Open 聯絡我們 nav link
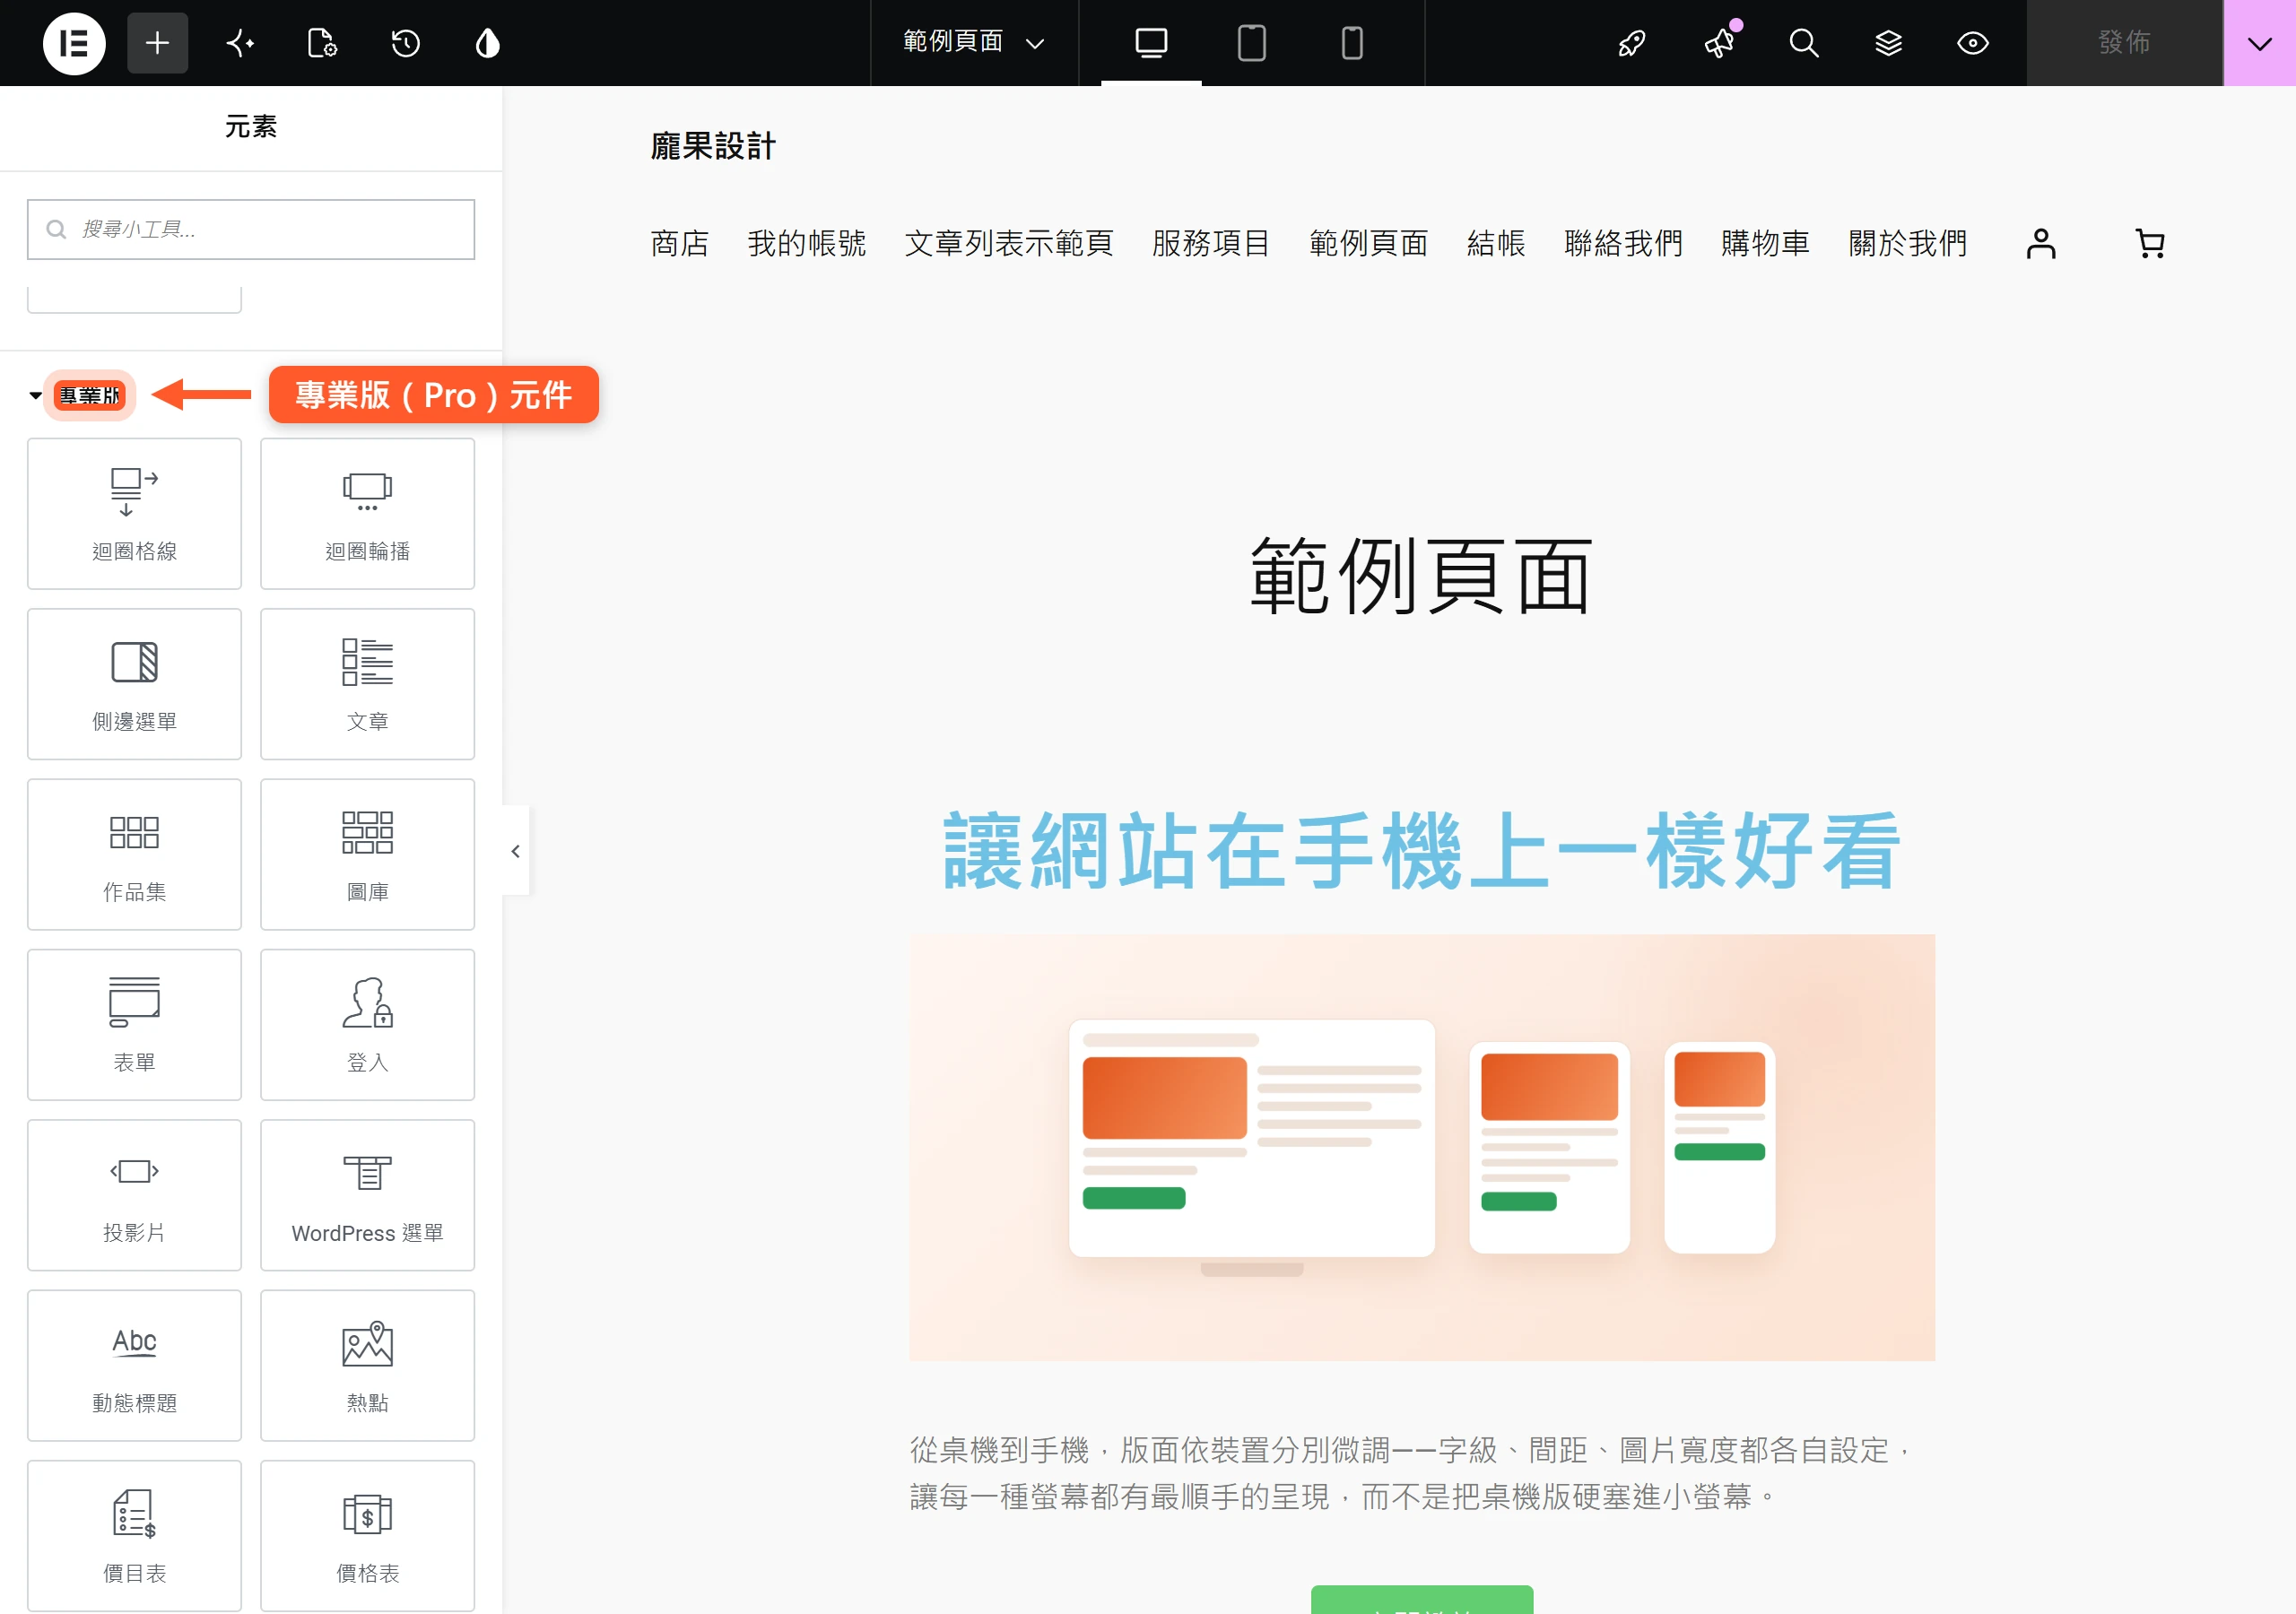Image resolution: width=2296 pixels, height=1614 pixels. [1623, 243]
